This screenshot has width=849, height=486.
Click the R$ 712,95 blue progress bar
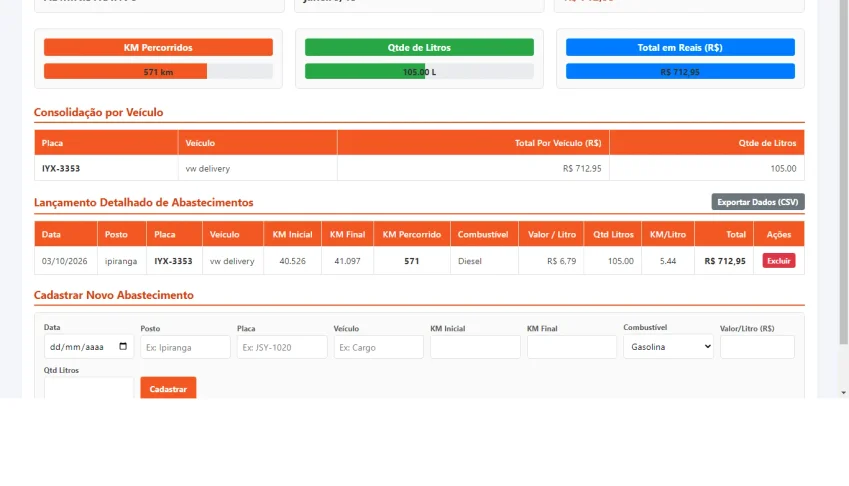click(680, 71)
